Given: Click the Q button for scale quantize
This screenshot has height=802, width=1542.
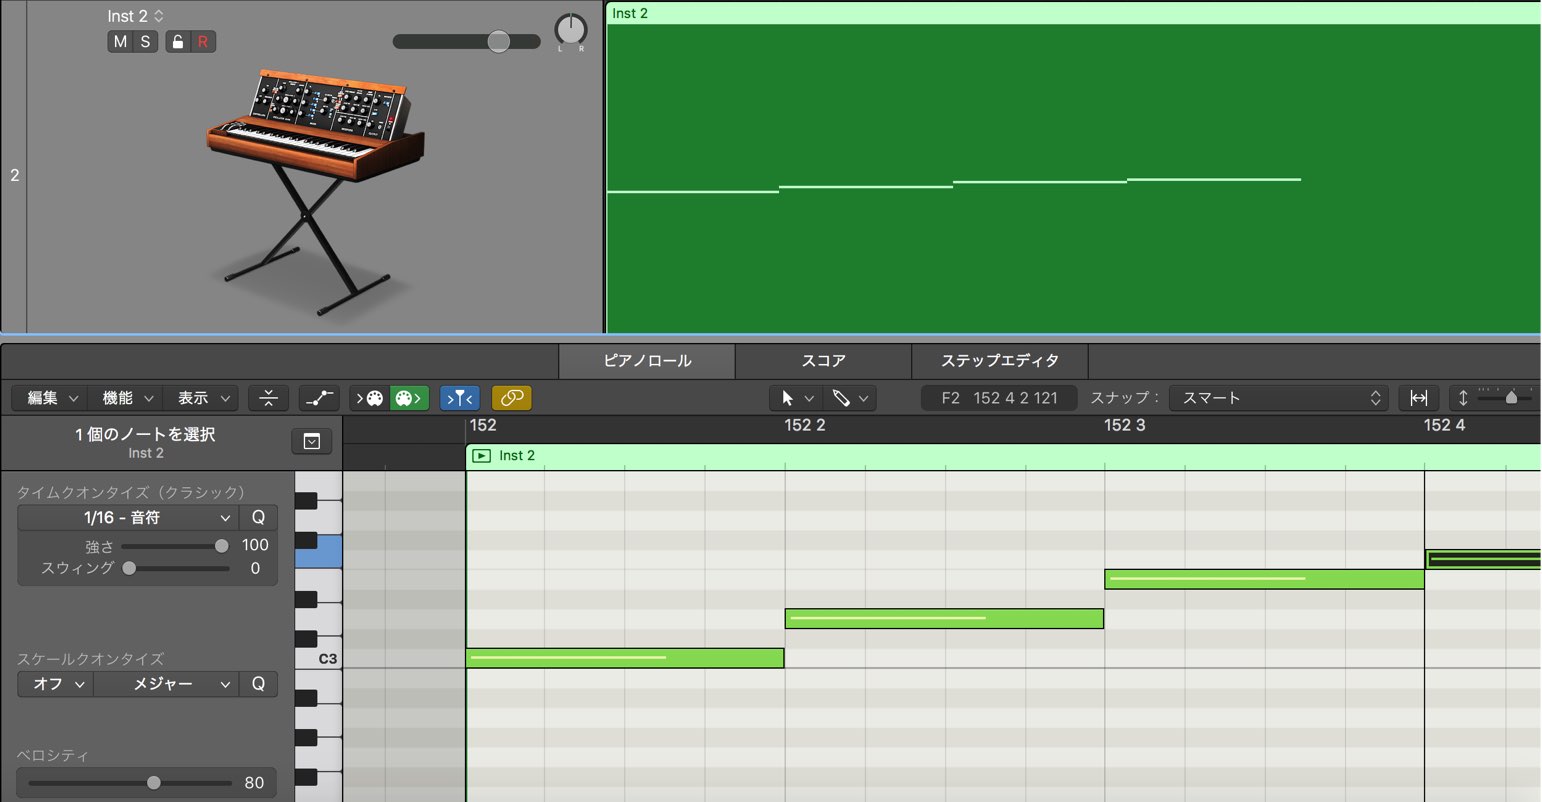Looking at the screenshot, I should [x=258, y=684].
